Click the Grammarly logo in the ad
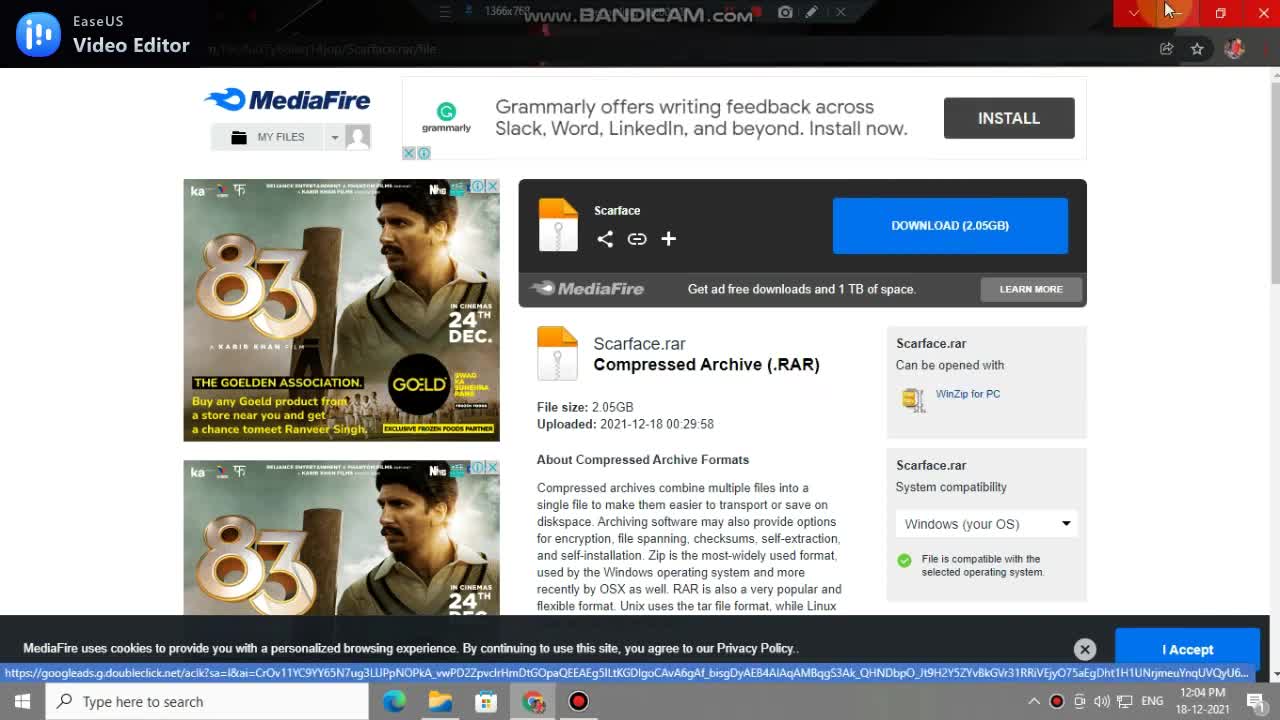 (x=446, y=117)
